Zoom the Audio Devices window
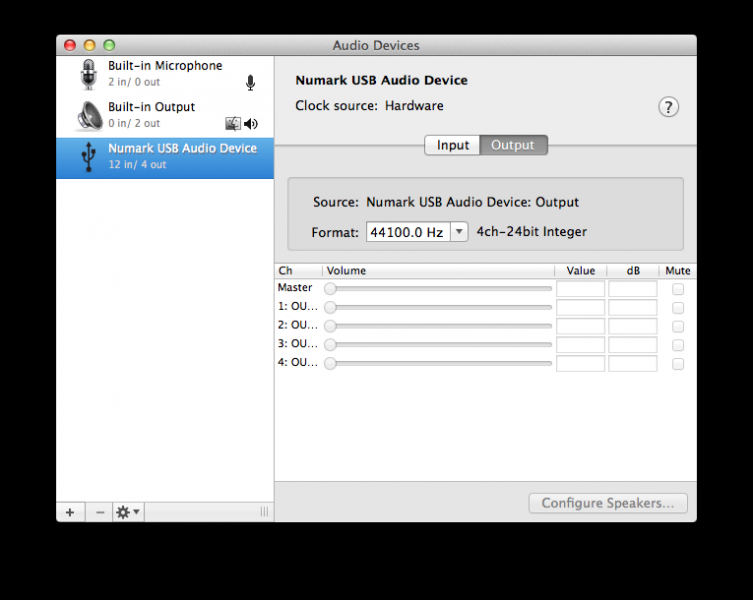Image resolution: width=753 pixels, height=600 pixels. click(x=109, y=45)
